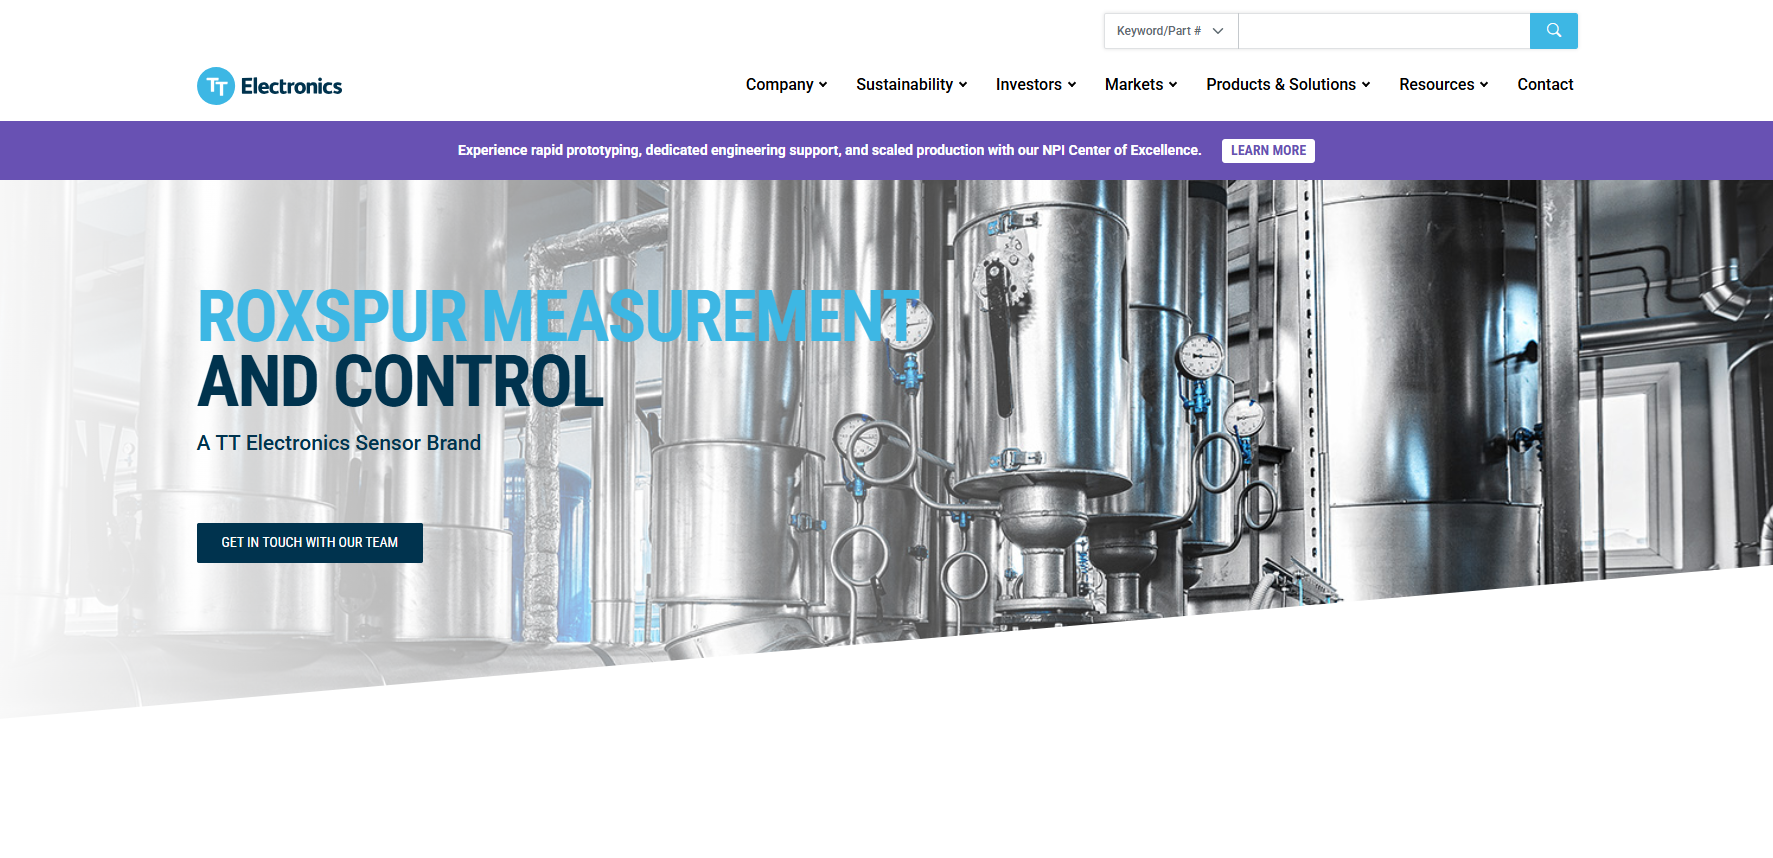Screen dimensions: 1773x858
Task: Click Get In Touch With Our Team
Action: (310, 543)
